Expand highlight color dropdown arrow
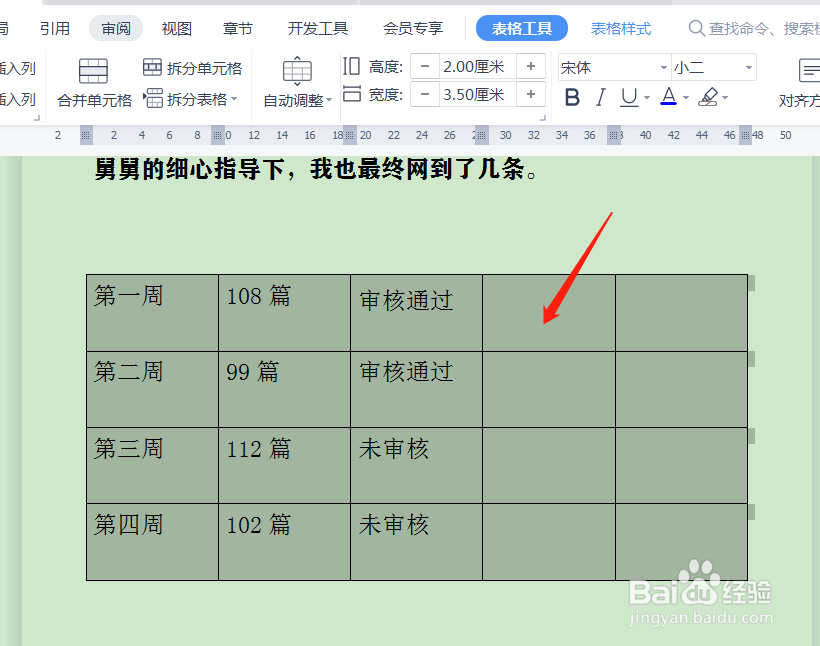The width and height of the screenshot is (820, 646). 725,98
